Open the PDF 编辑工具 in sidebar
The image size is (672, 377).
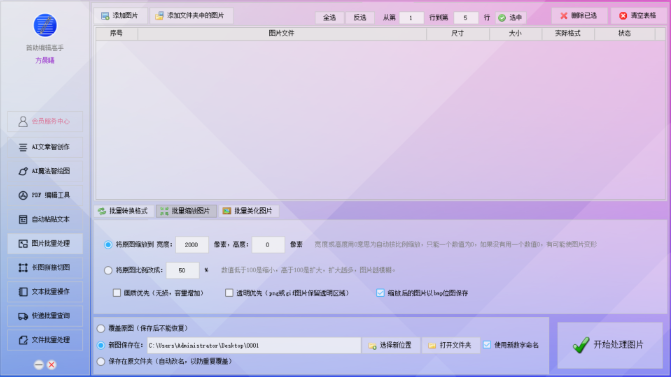click(45, 195)
